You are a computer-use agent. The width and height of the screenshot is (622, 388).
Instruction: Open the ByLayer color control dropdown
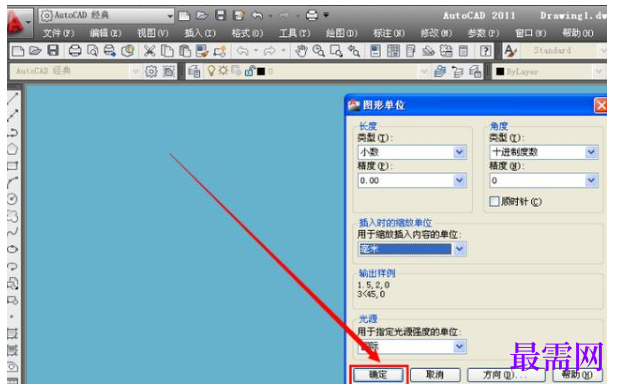coord(599,71)
